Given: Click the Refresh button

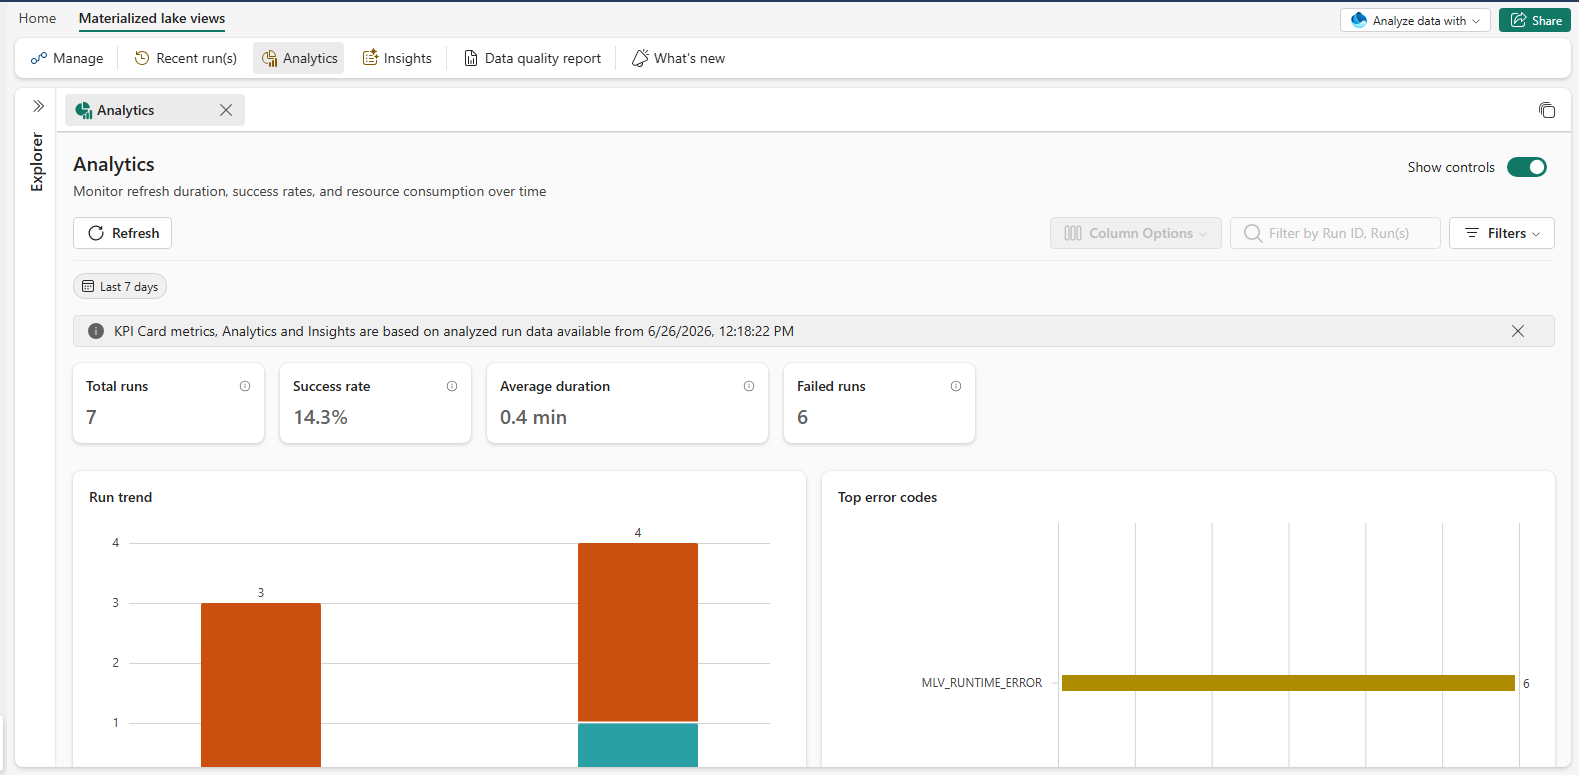Looking at the screenshot, I should click(123, 233).
